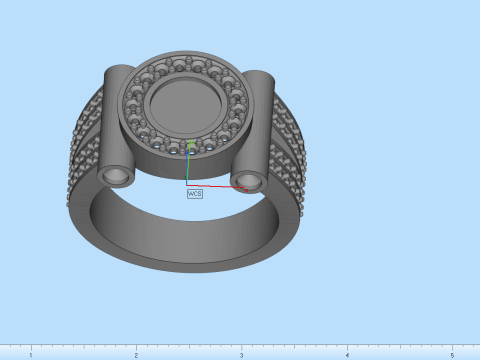The height and width of the screenshot is (360, 480).
Task: Click ruler mark labeled 2
Action: point(136,355)
